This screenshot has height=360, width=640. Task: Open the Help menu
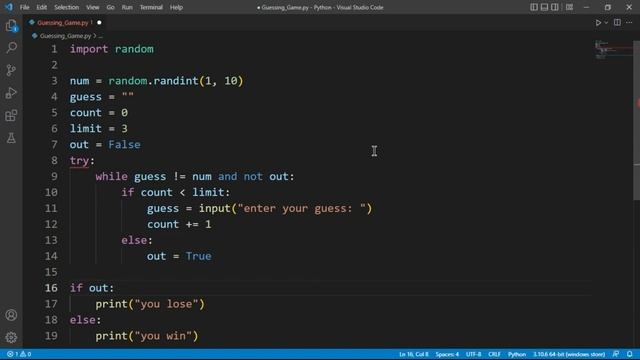(176, 7)
